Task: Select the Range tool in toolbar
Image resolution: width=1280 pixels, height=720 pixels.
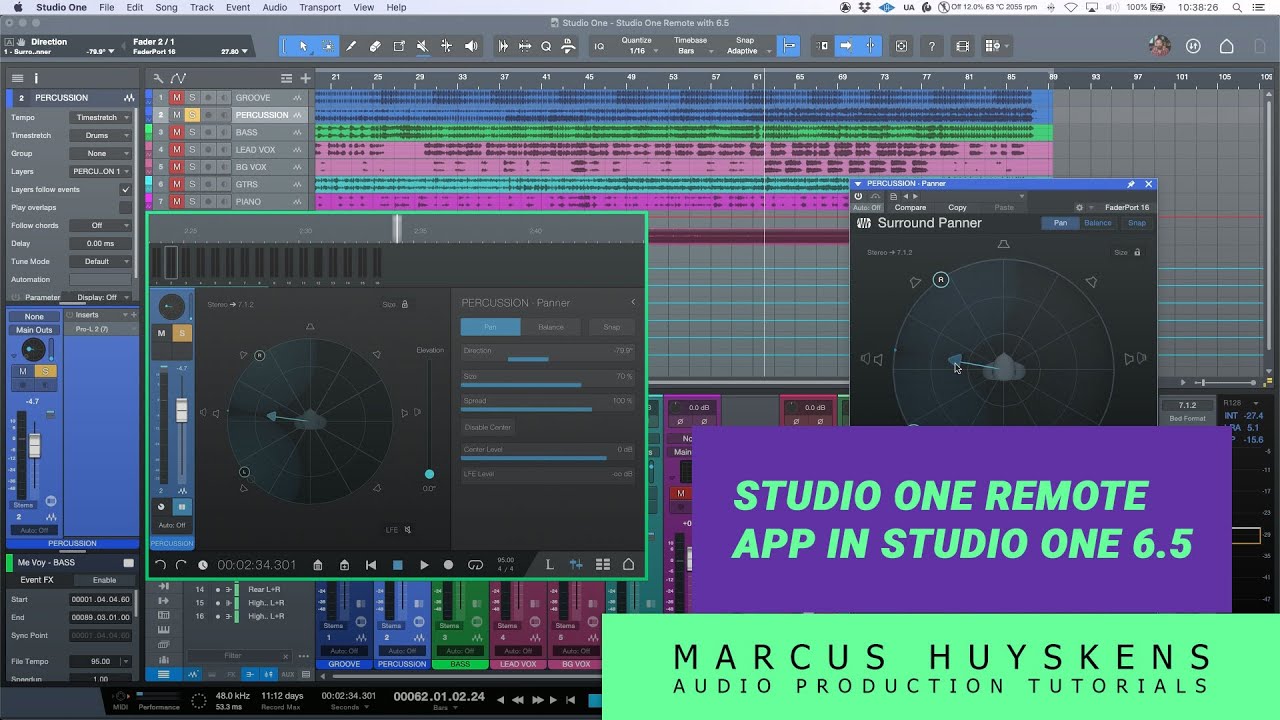Action: [x=328, y=46]
